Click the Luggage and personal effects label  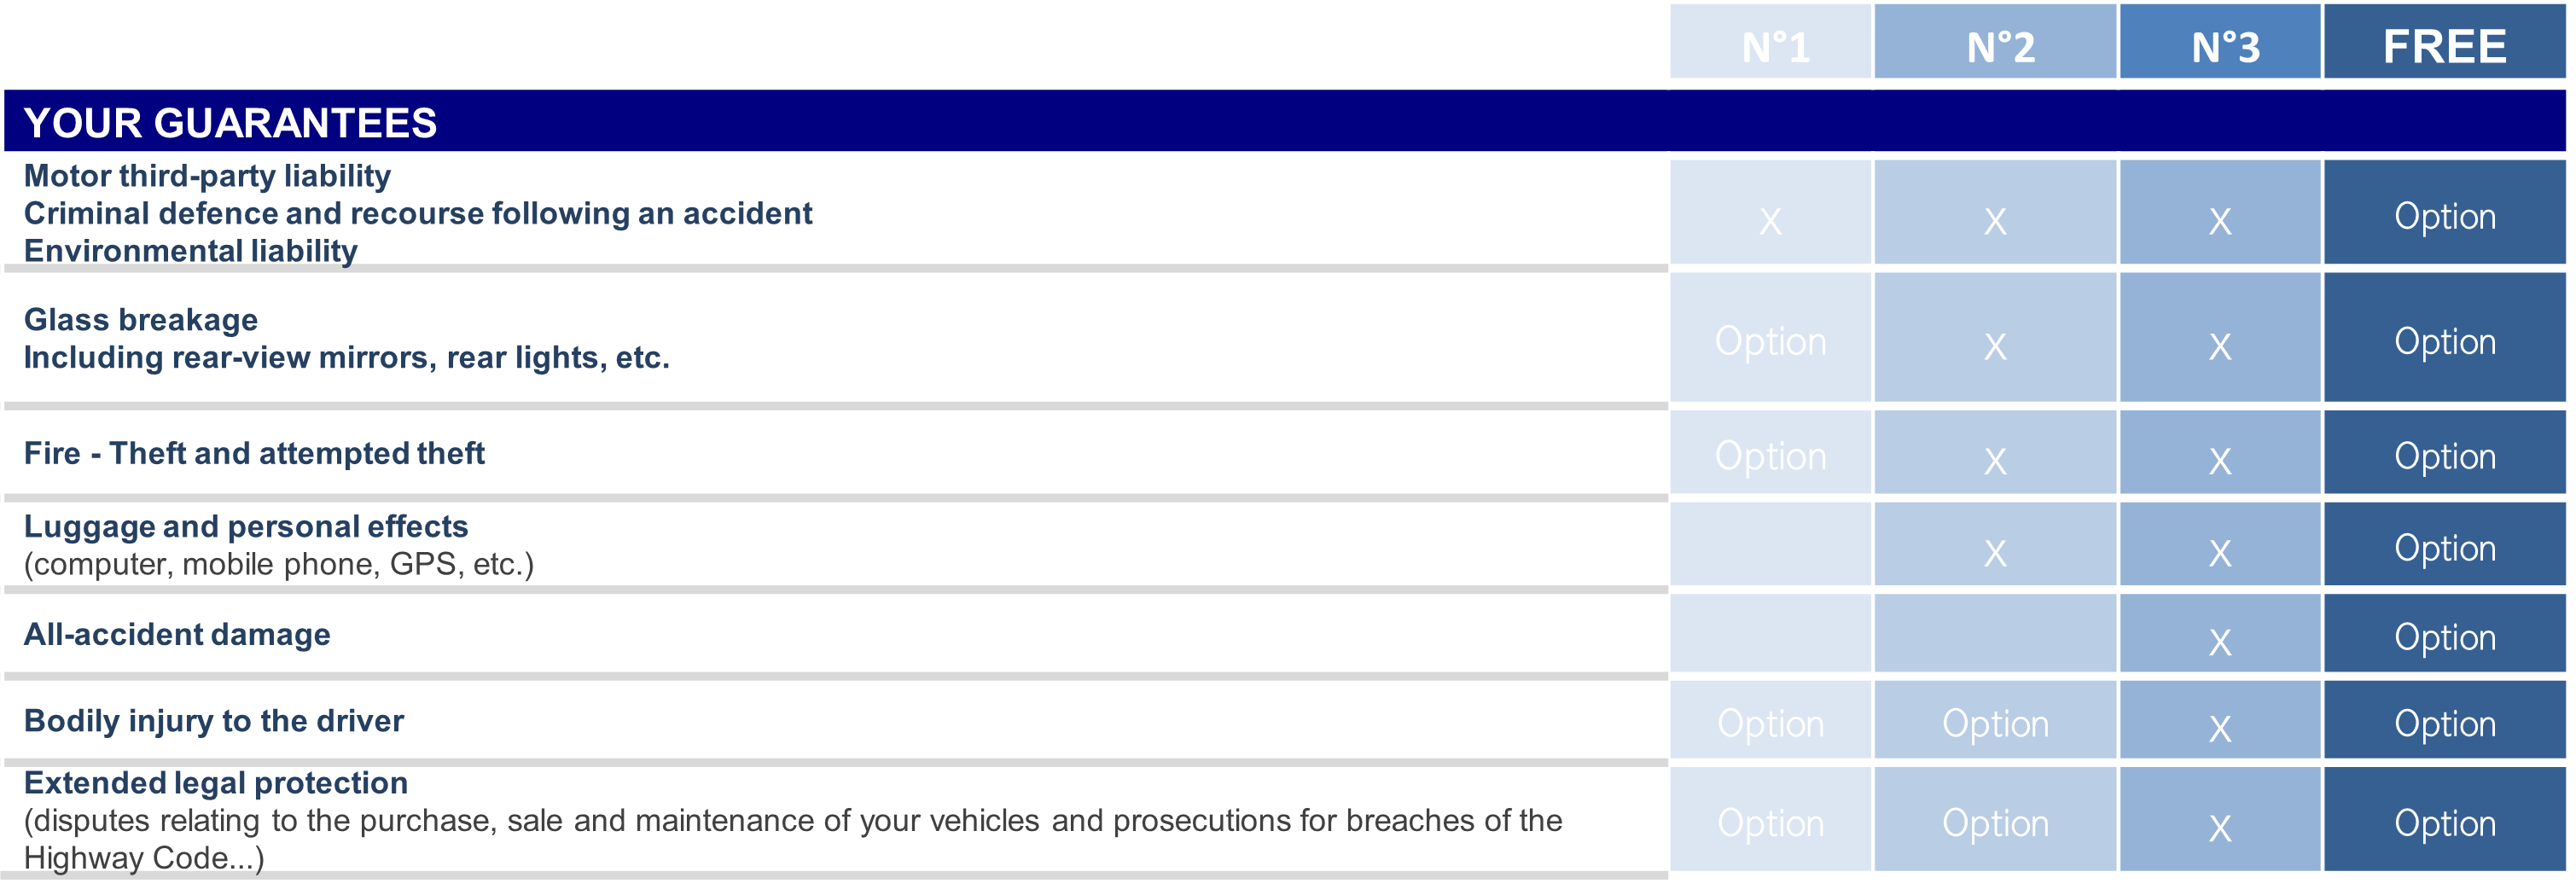(246, 526)
